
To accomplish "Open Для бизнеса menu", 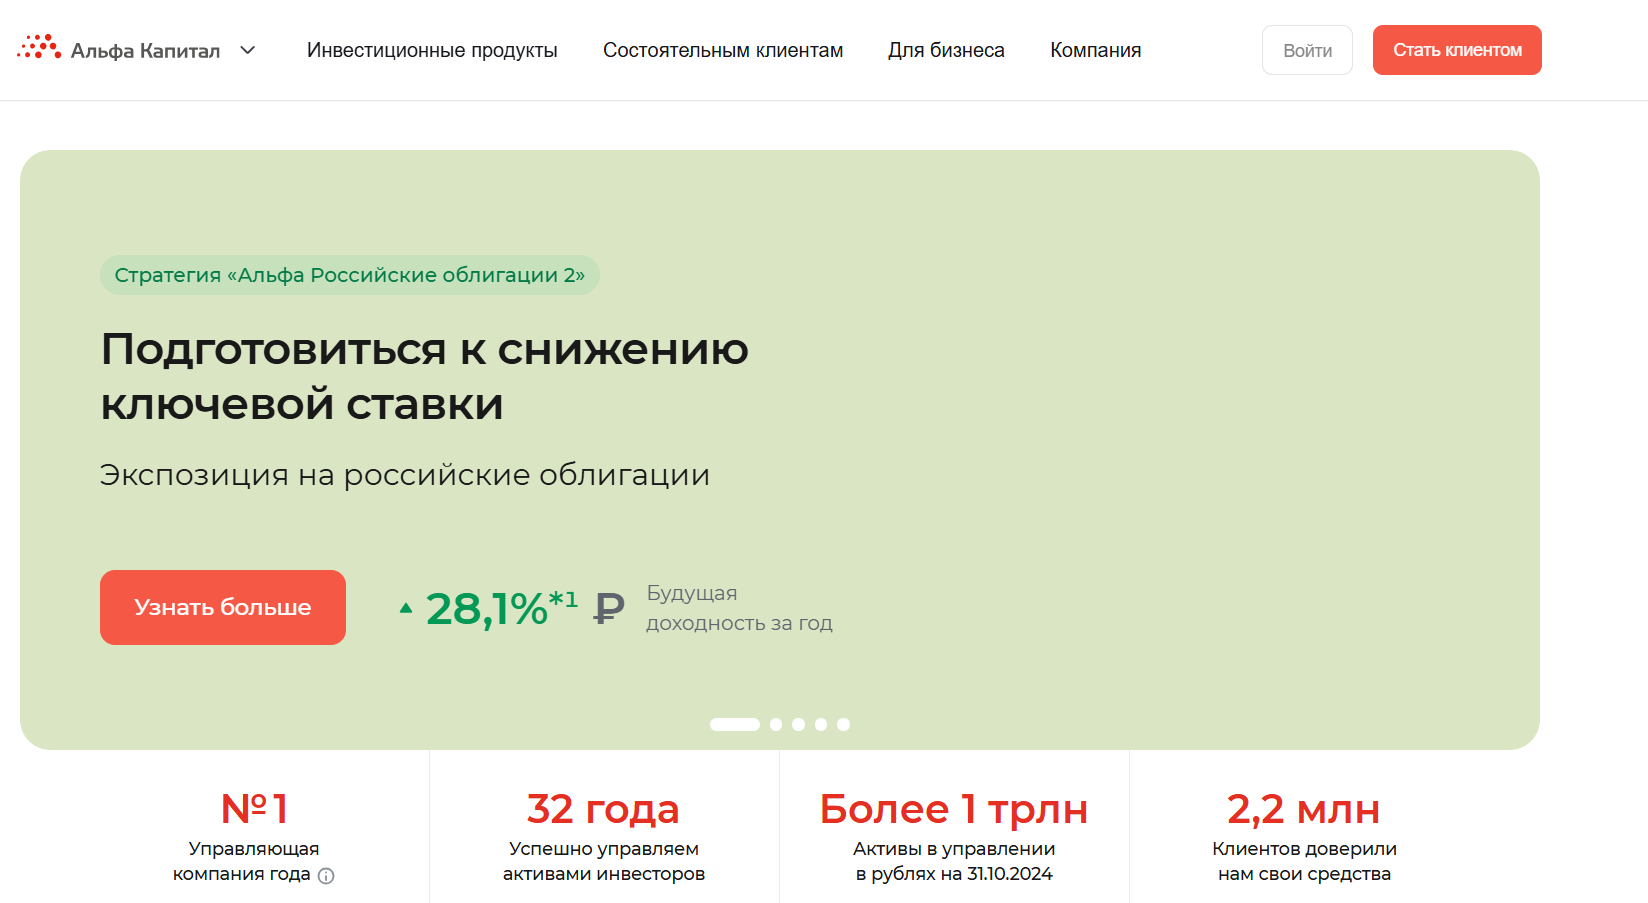I will 946,50.
